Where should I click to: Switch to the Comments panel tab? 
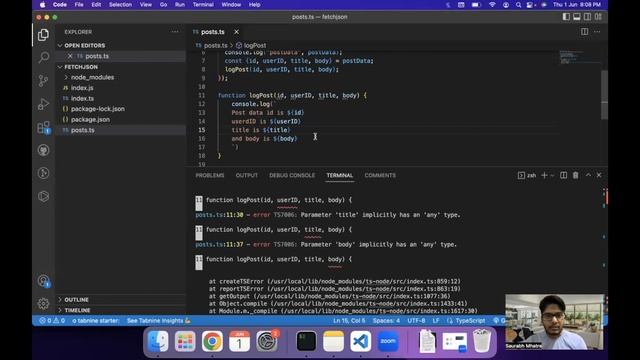tap(380, 175)
